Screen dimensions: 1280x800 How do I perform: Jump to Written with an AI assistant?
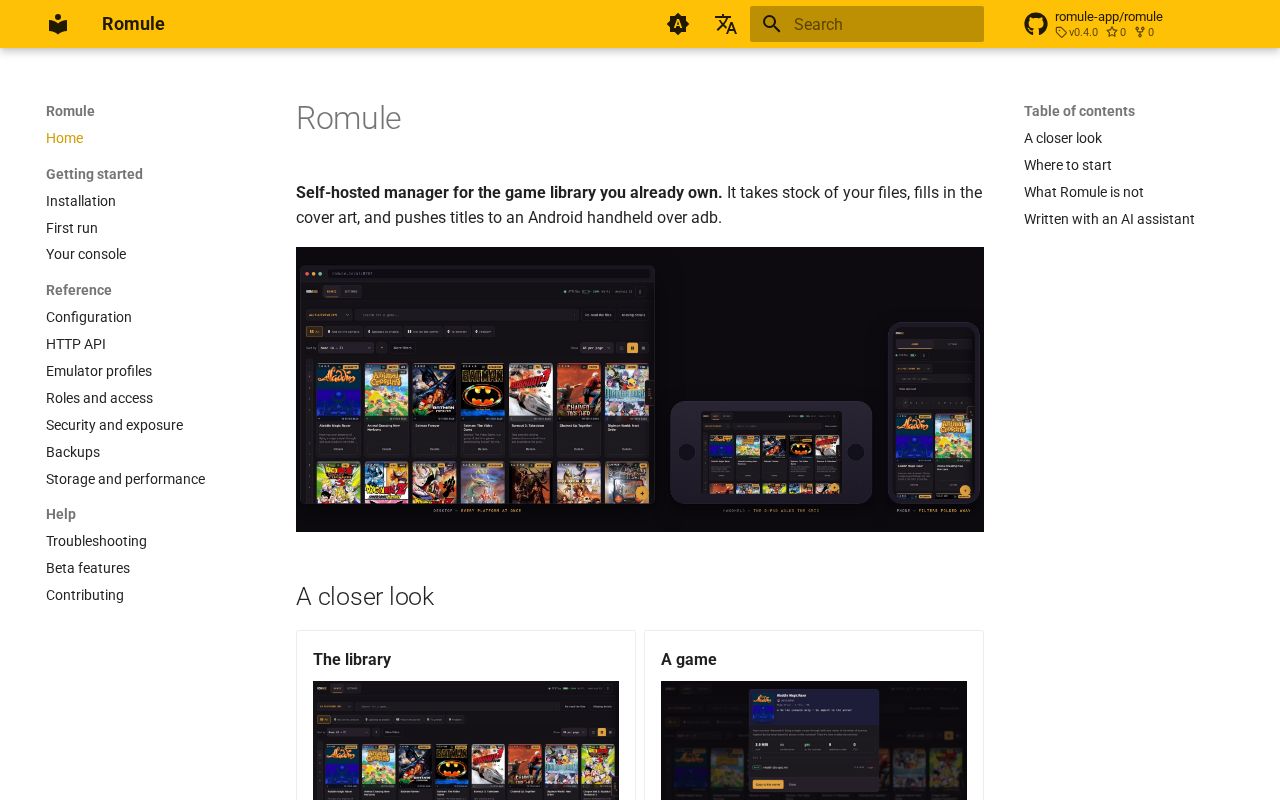coord(1109,219)
